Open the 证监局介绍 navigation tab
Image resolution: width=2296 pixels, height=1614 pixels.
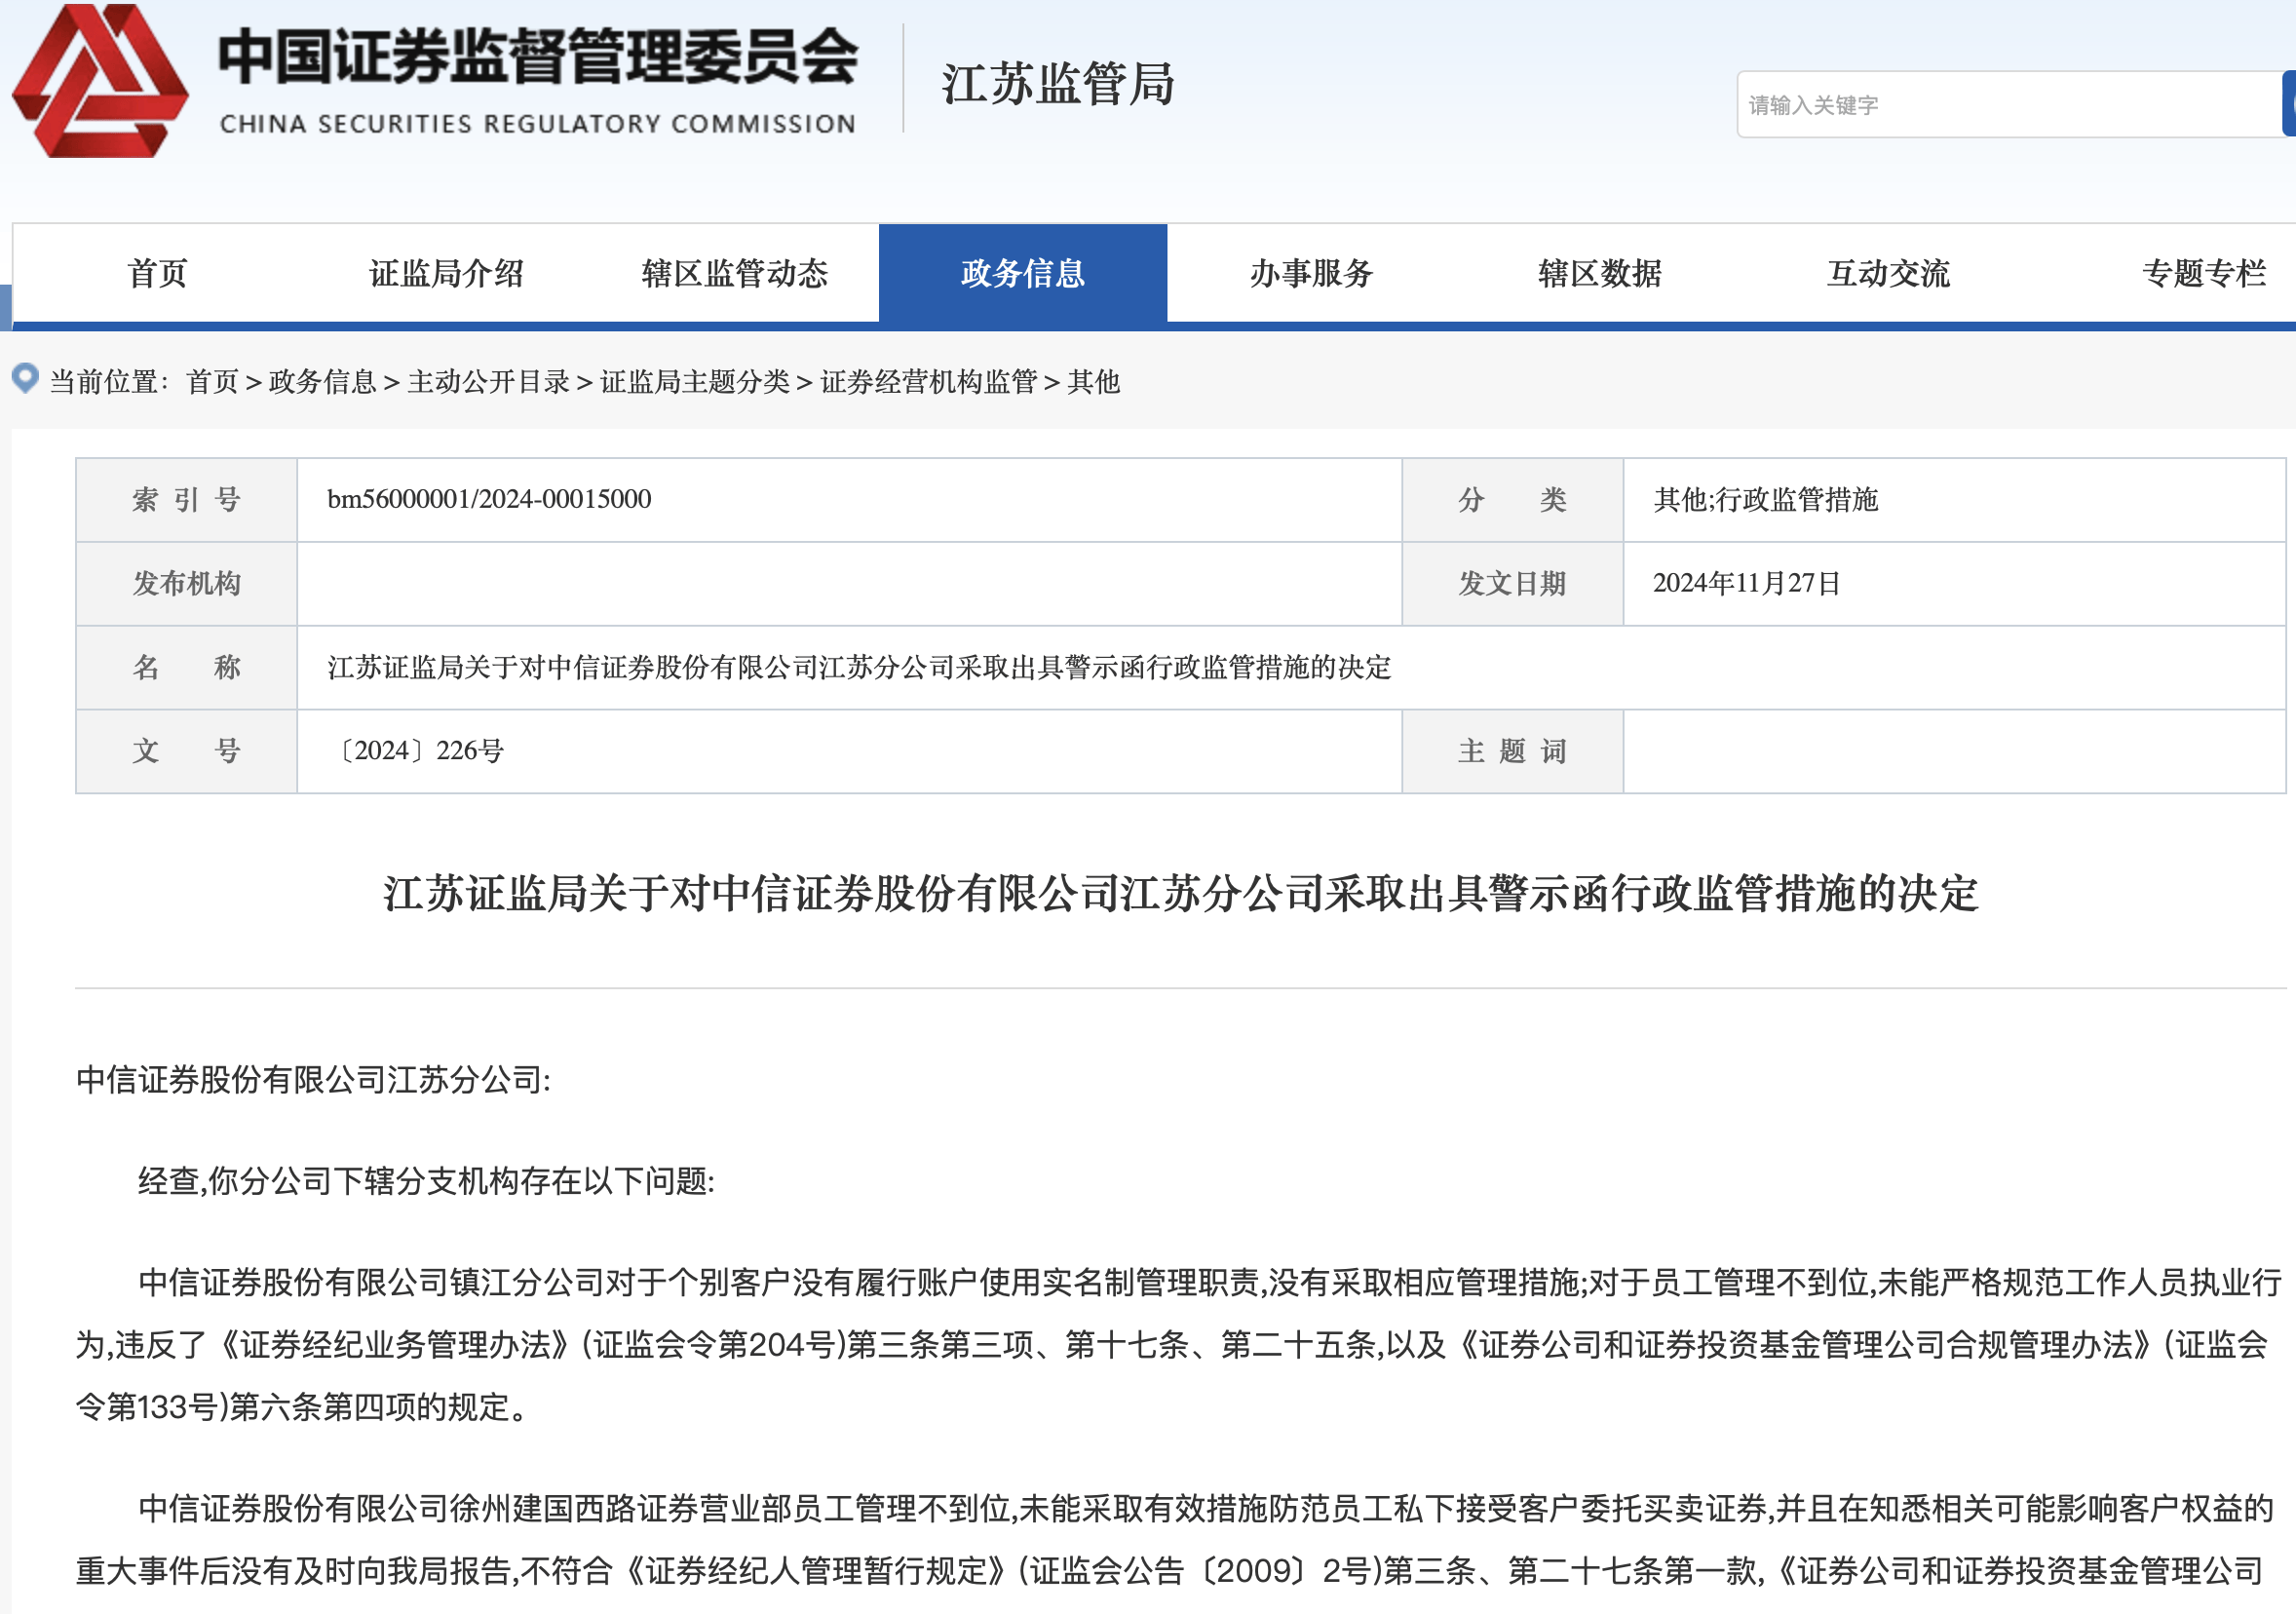click(446, 273)
